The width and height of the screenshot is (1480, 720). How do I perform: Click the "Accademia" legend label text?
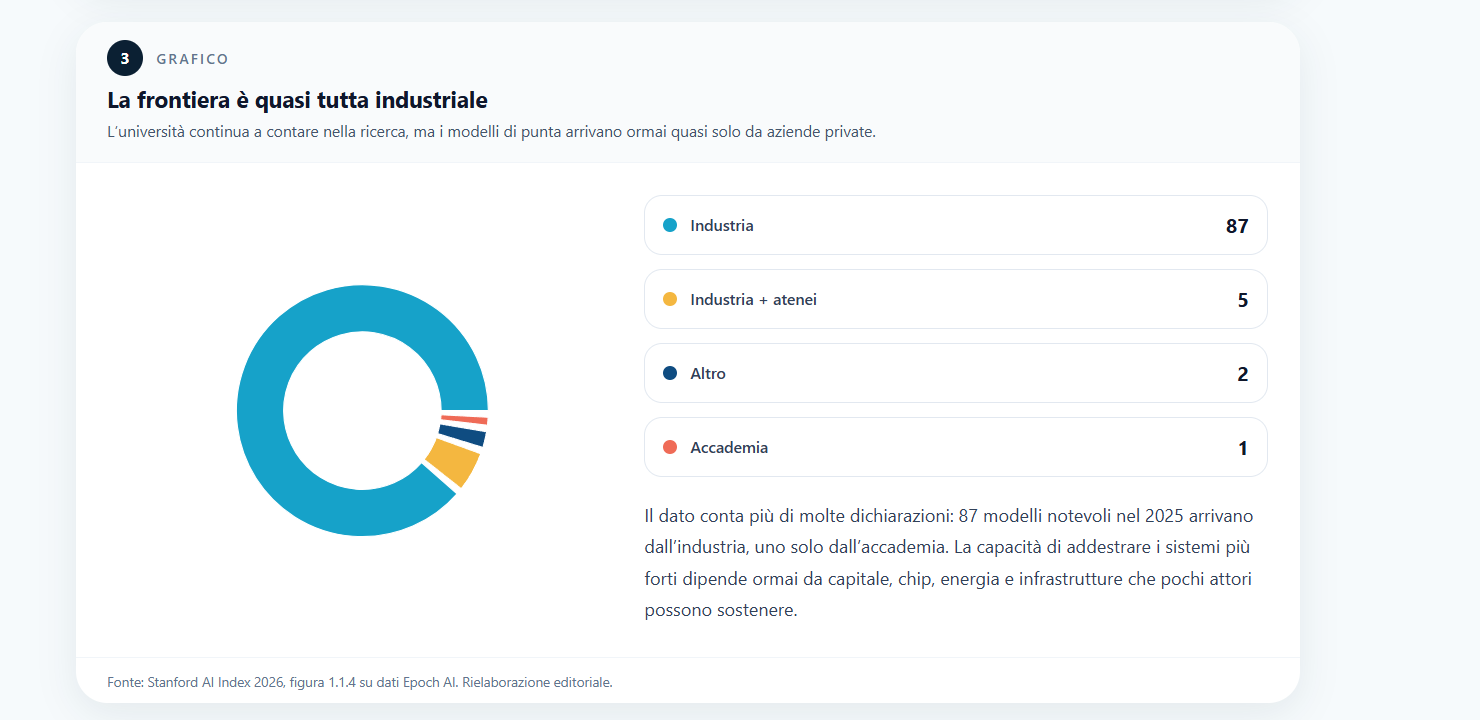pyautogui.click(x=729, y=448)
